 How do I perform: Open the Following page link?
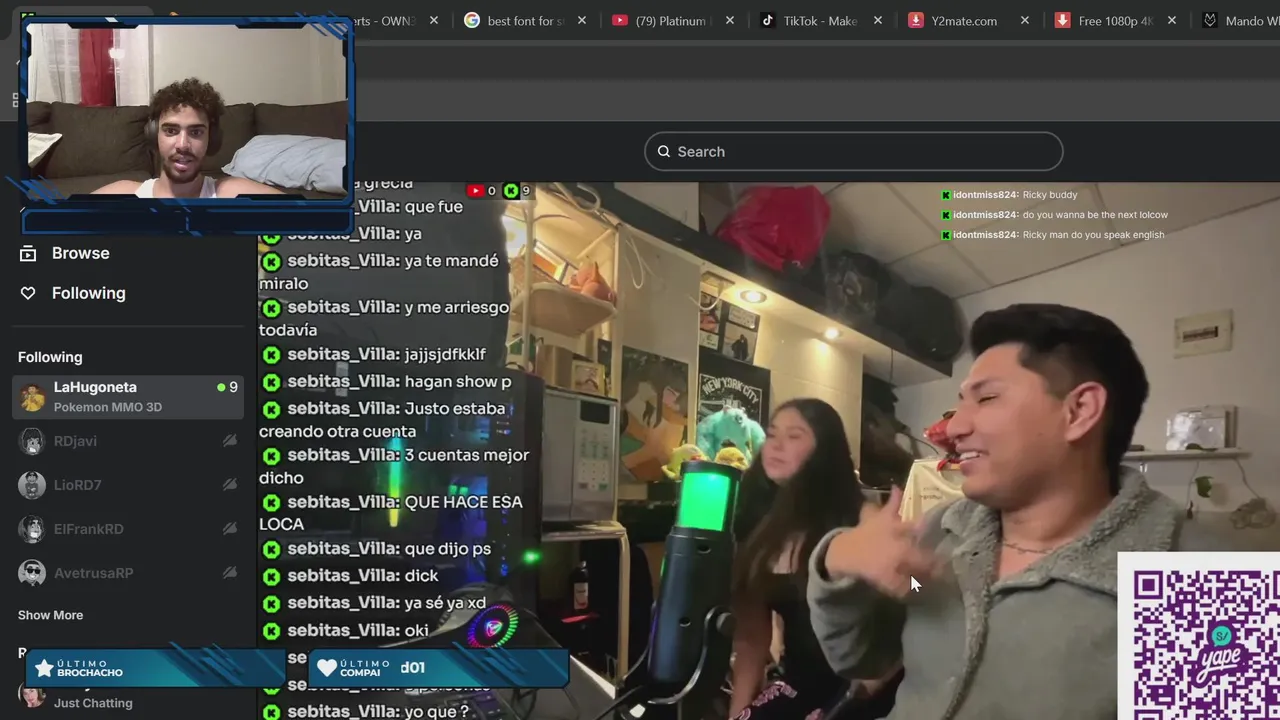(x=89, y=293)
